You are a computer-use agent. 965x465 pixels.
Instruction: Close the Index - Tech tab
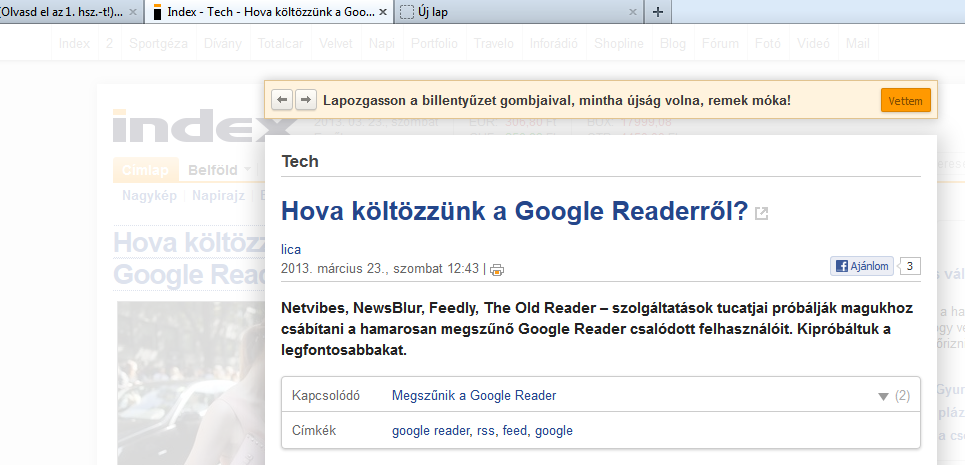tap(383, 12)
